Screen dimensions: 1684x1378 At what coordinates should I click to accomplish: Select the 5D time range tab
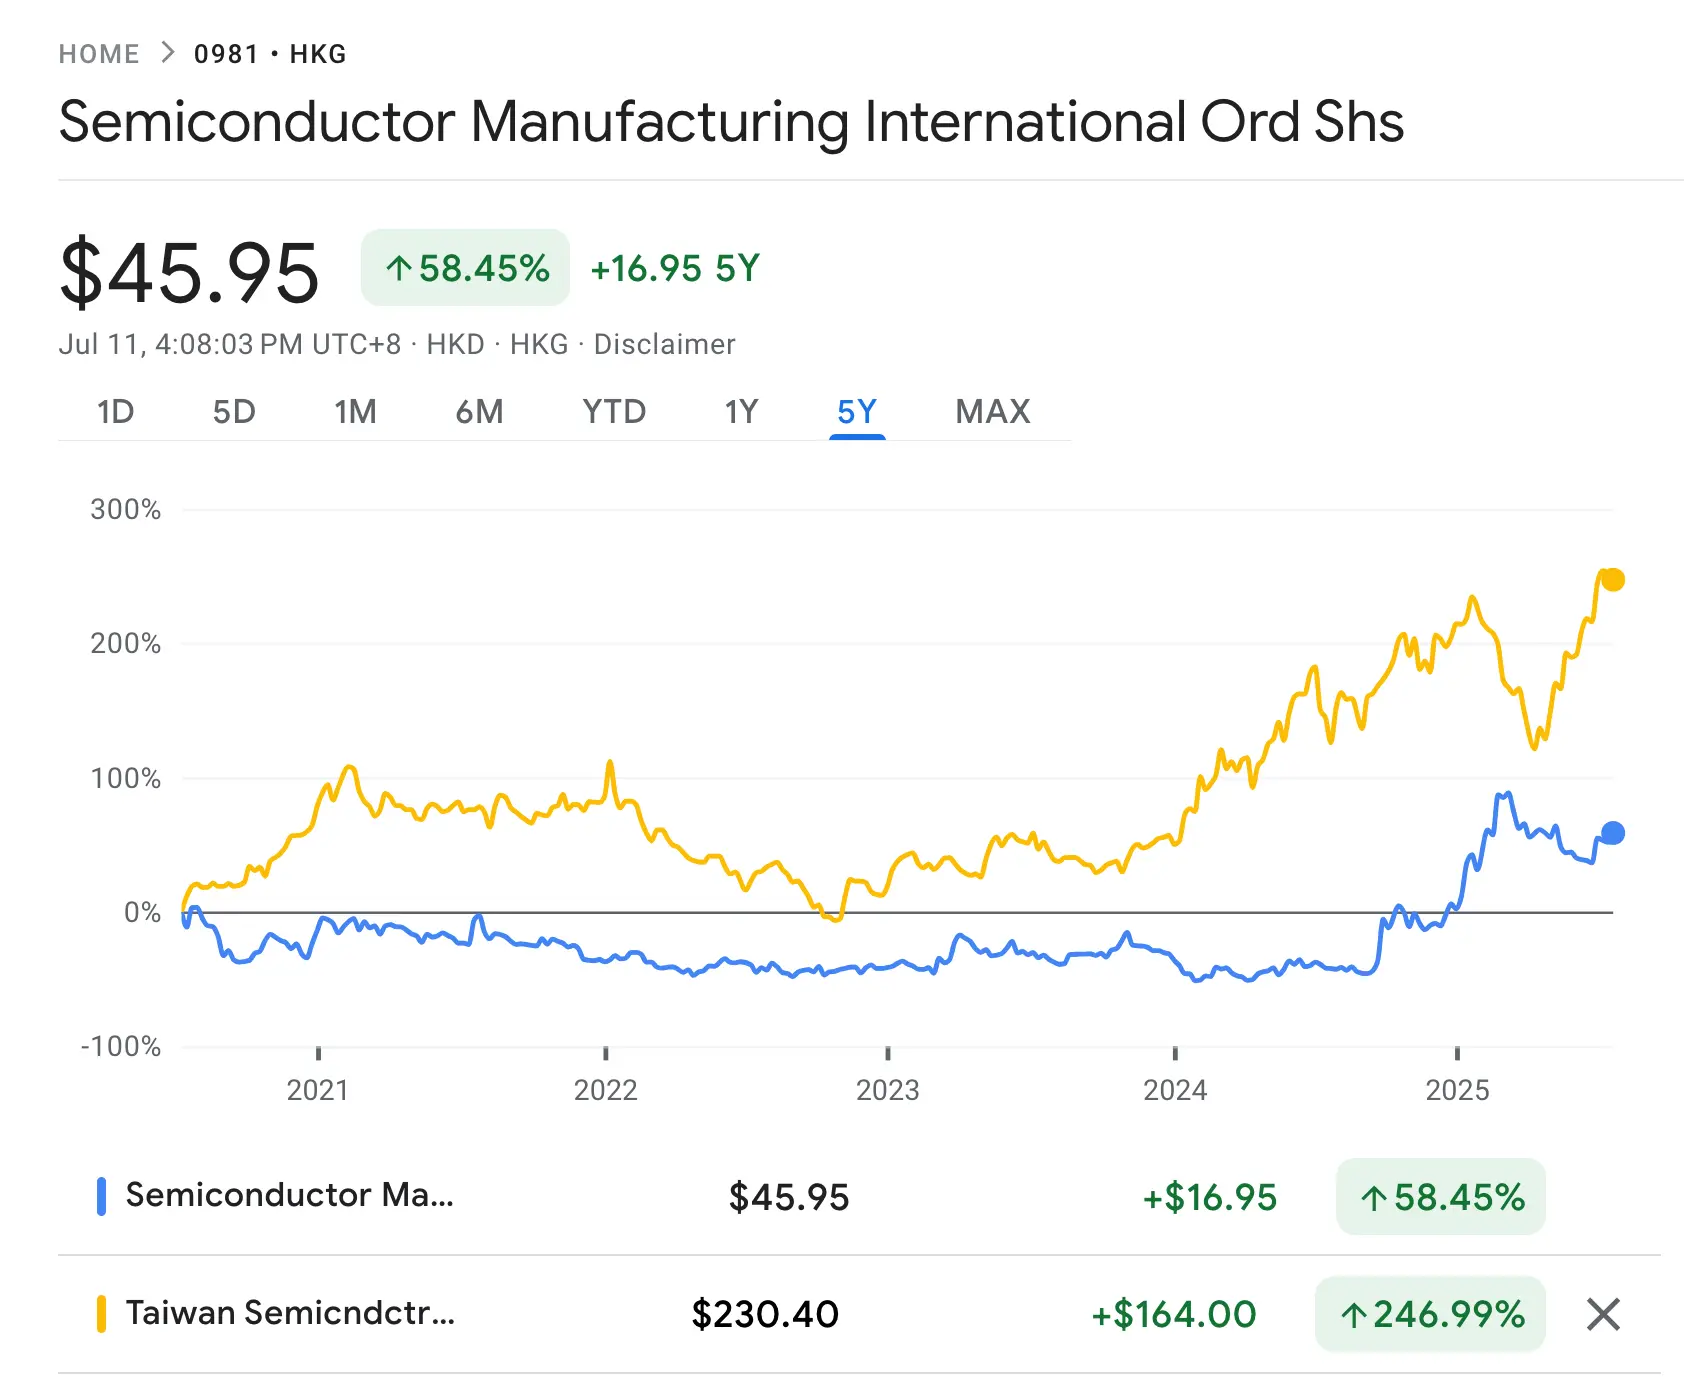(x=234, y=411)
